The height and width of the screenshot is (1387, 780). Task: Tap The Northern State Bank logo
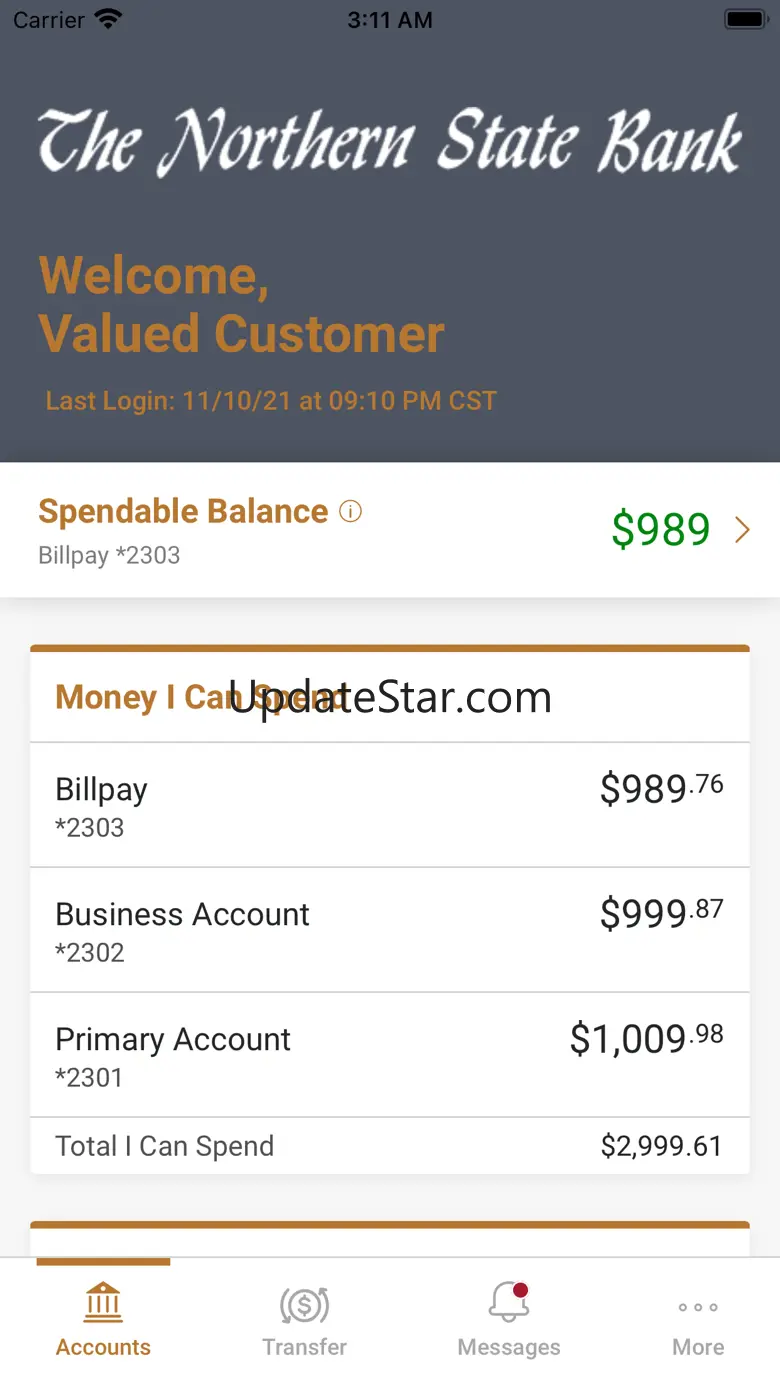tap(390, 142)
